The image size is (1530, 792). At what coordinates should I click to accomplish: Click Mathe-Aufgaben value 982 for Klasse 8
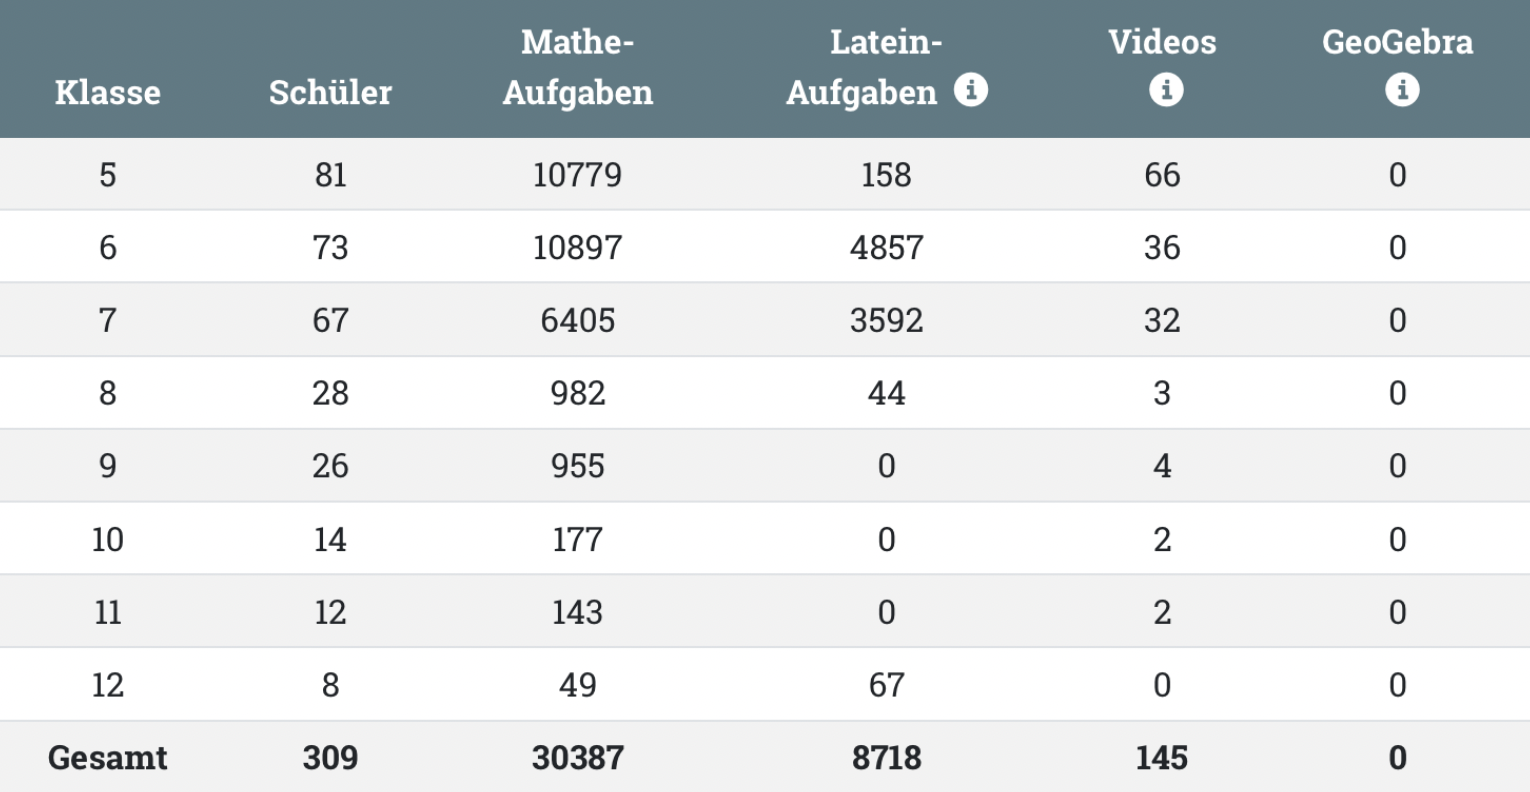(577, 393)
